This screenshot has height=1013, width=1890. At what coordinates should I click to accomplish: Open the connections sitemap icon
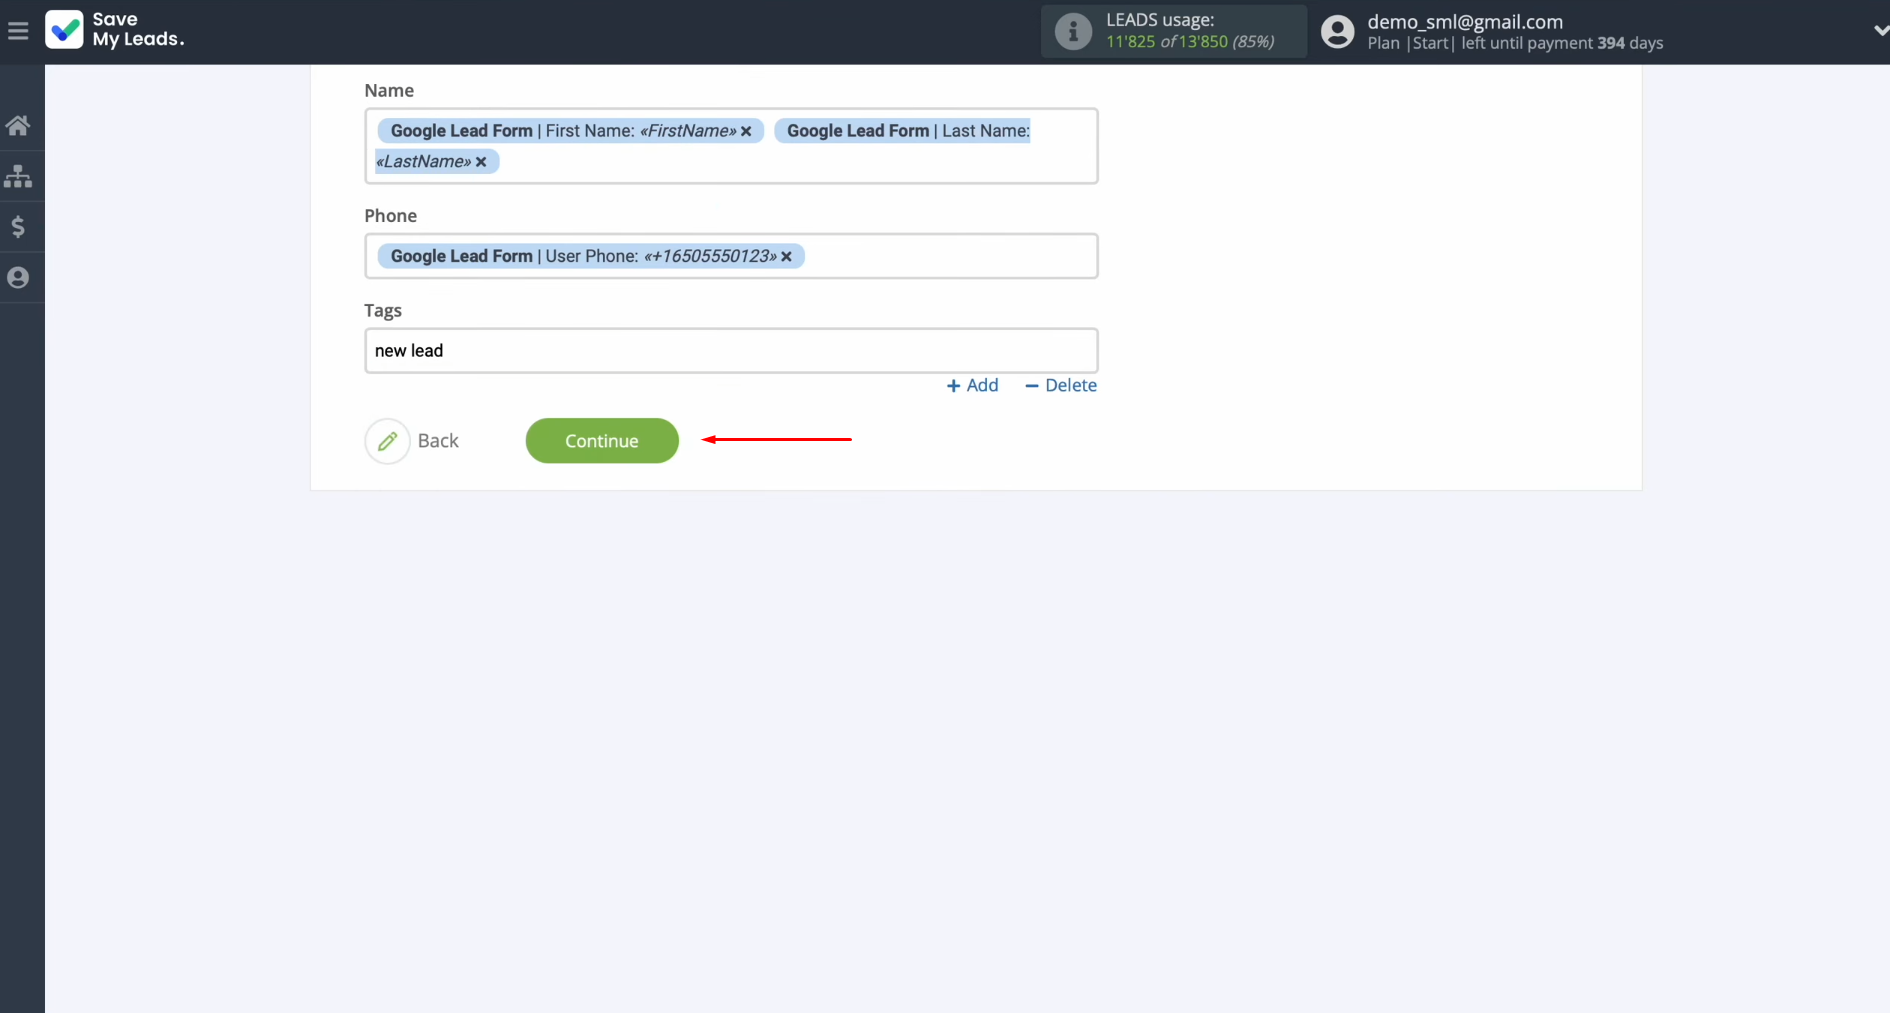(18, 176)
